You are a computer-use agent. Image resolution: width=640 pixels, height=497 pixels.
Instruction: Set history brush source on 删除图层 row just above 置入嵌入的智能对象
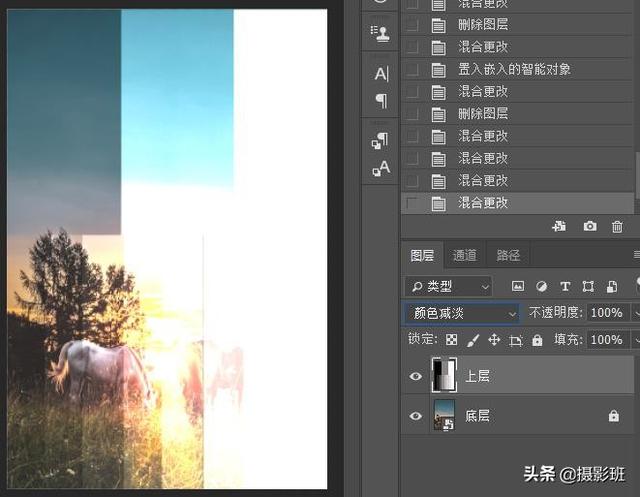coord(412,25)
